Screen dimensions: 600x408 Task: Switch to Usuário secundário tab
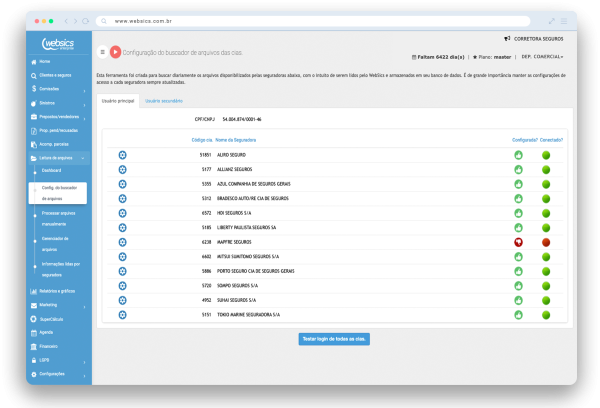click(163, 101)
